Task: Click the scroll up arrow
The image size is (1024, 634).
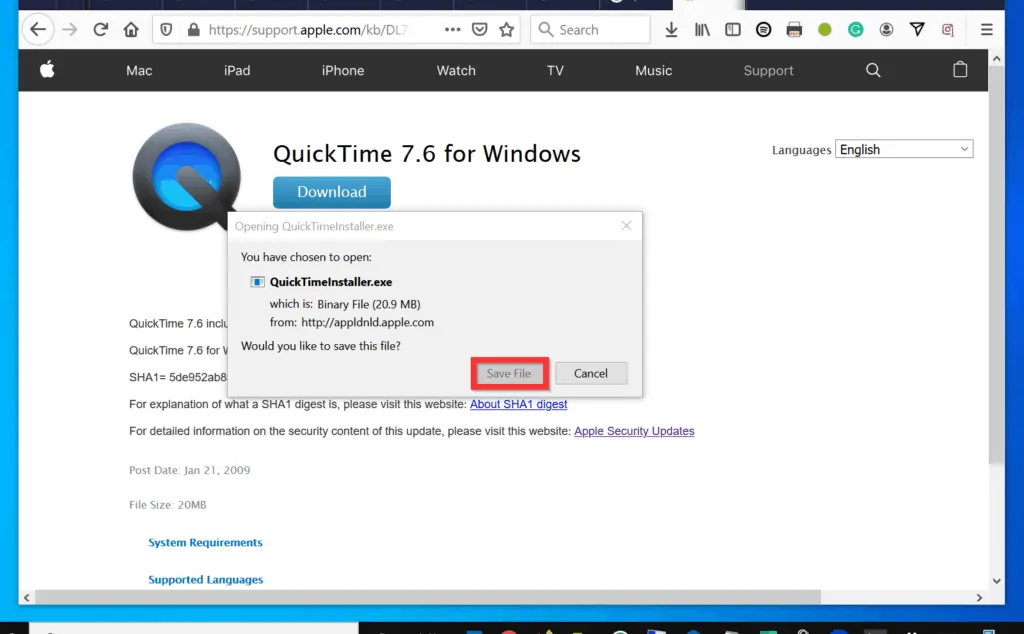Action: [x=996, y=59]
